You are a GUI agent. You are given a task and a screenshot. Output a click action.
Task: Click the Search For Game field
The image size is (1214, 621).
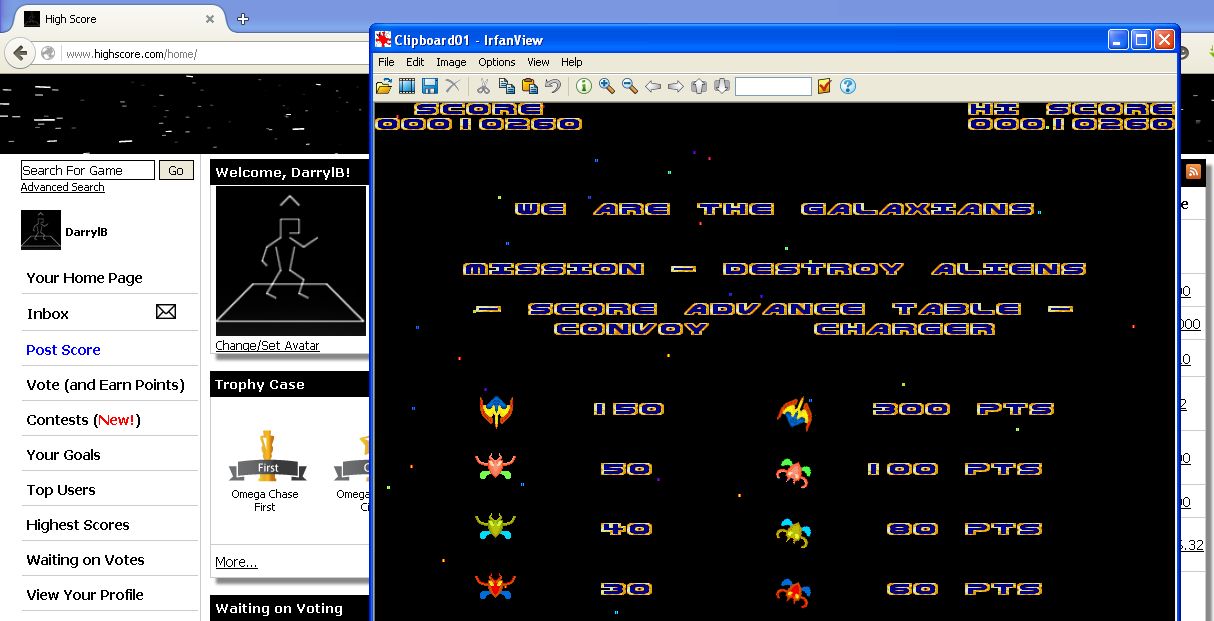coord(88,170)
